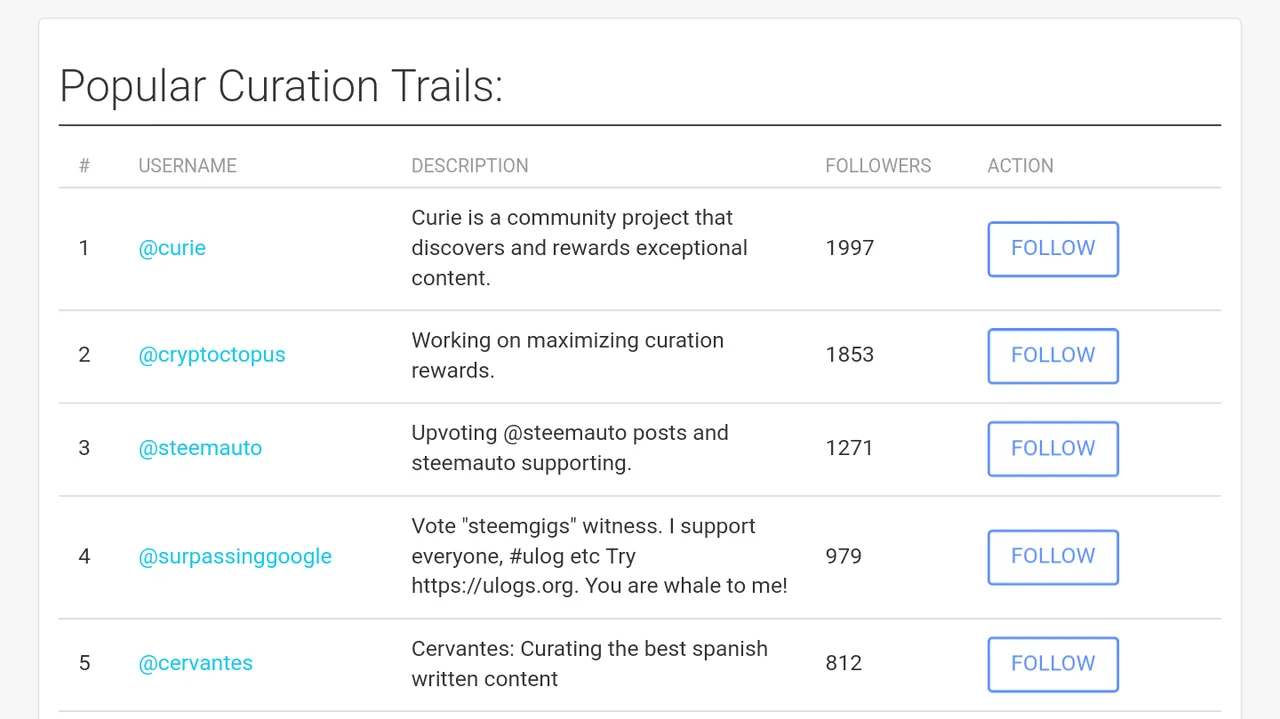Click the DESCRIPTION column header
Image resolution: width=1280 pixels, height=719 pixels.
[x=470, y=166]
